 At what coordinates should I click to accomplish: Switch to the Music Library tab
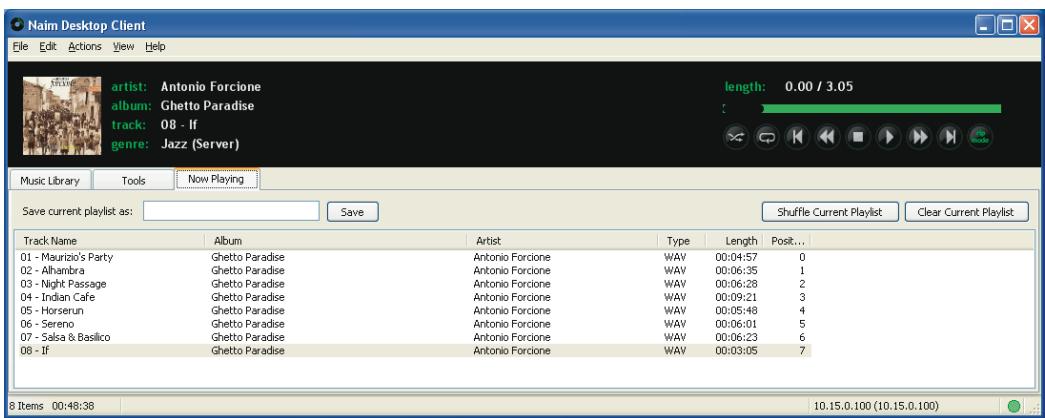(50, 181)
